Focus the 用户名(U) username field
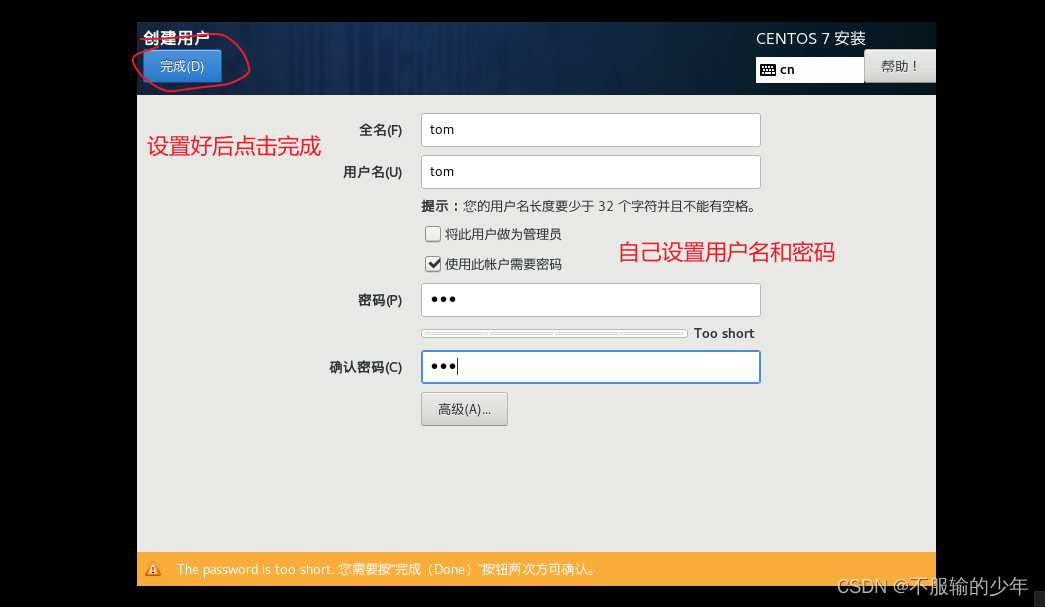This screenshot has width=1045, height=607. tap(590, 172)
